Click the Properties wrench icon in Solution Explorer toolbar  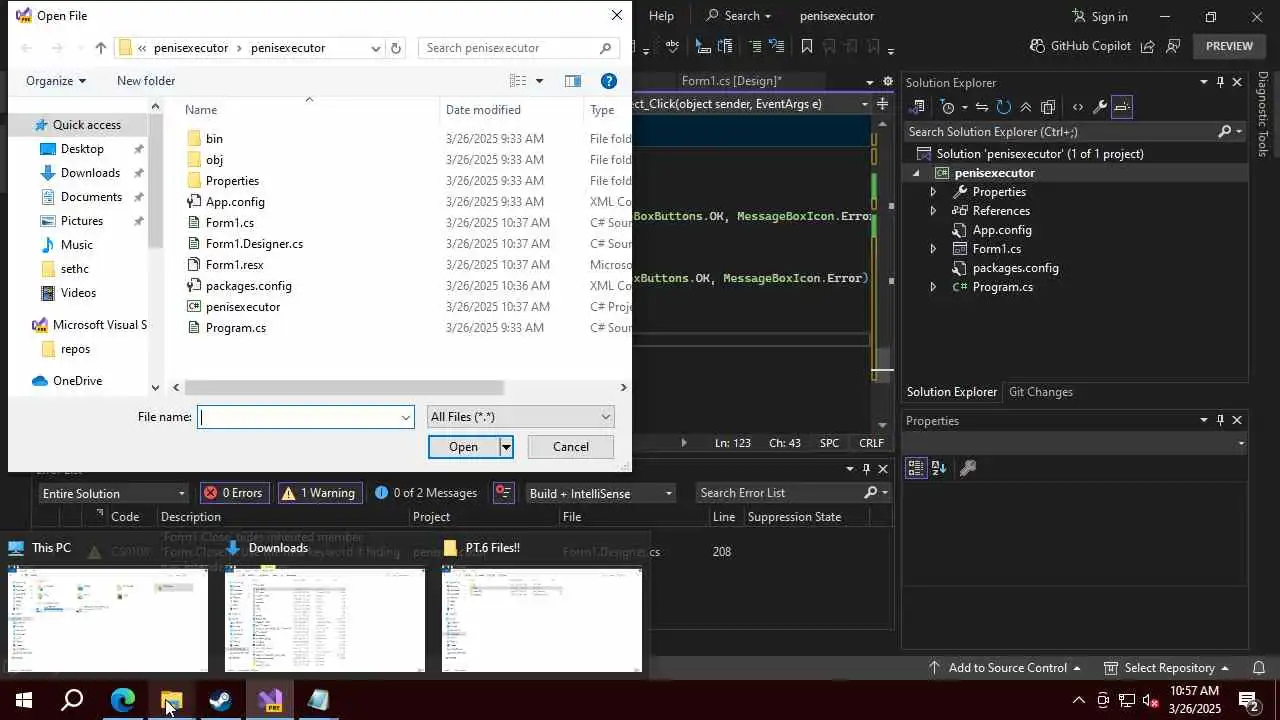pos(1099,107)
